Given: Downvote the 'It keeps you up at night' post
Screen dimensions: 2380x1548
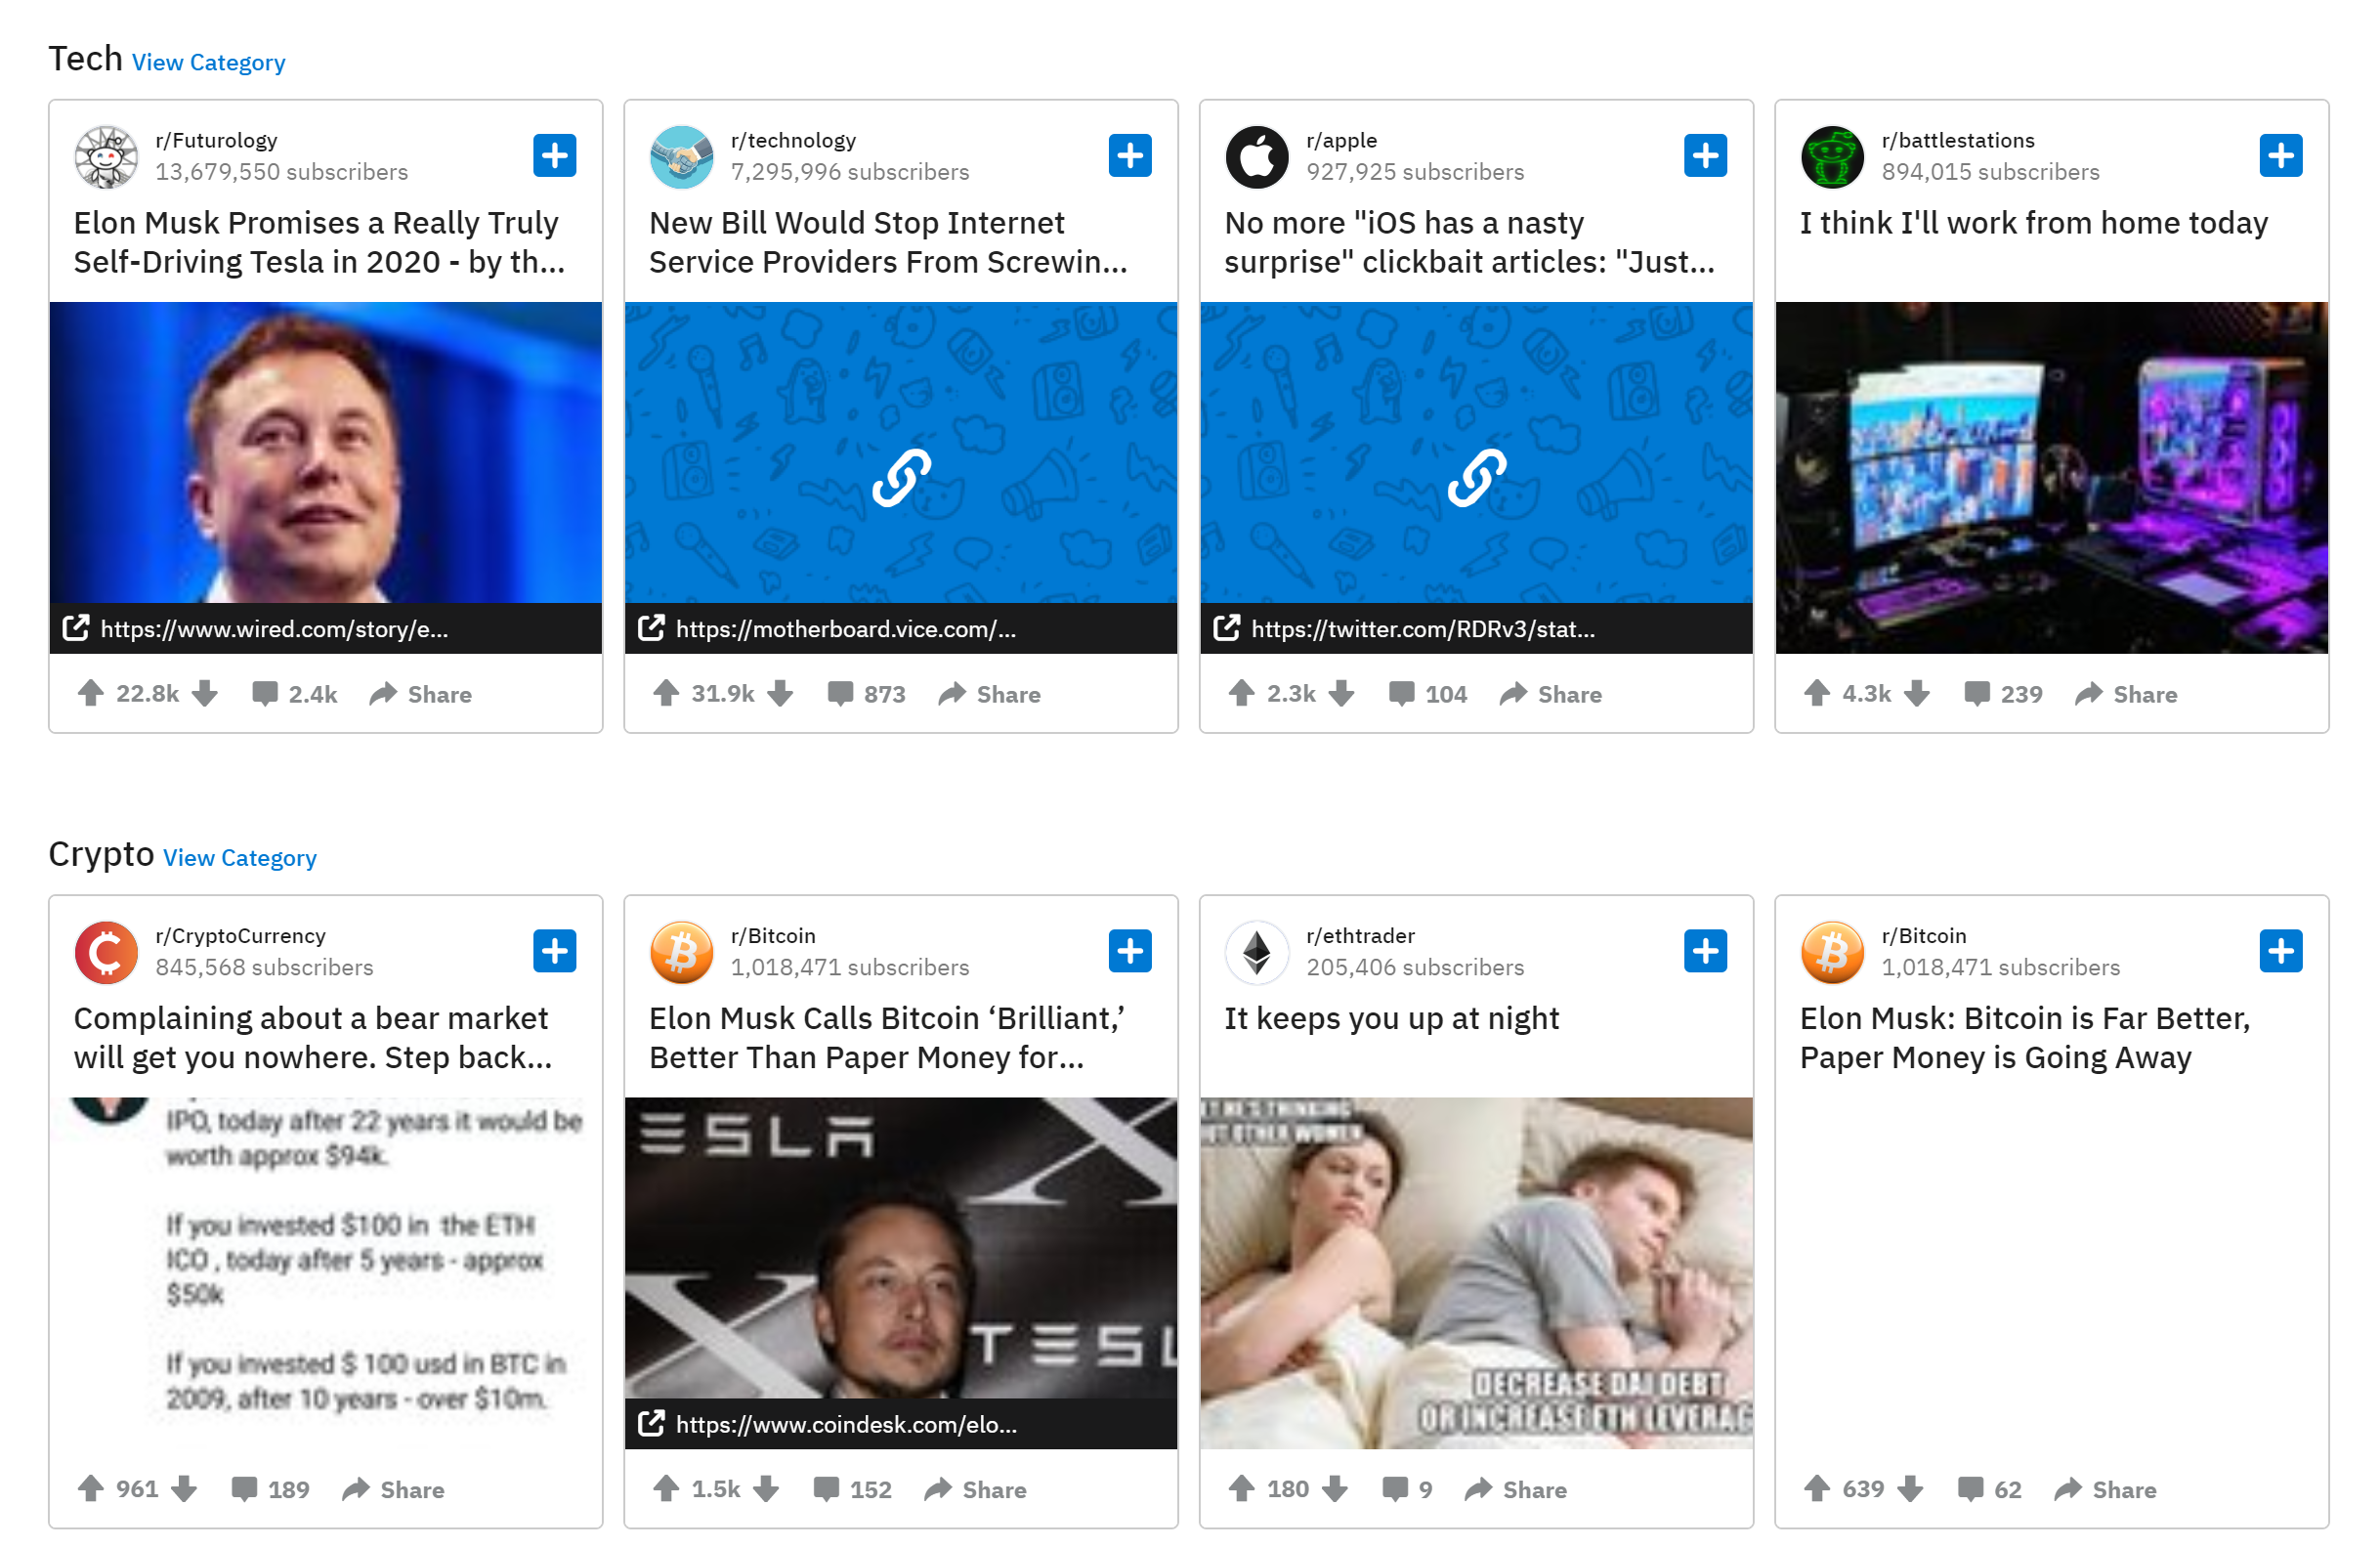Looking at the screenshot, I should click(x=1337, y=1488).
